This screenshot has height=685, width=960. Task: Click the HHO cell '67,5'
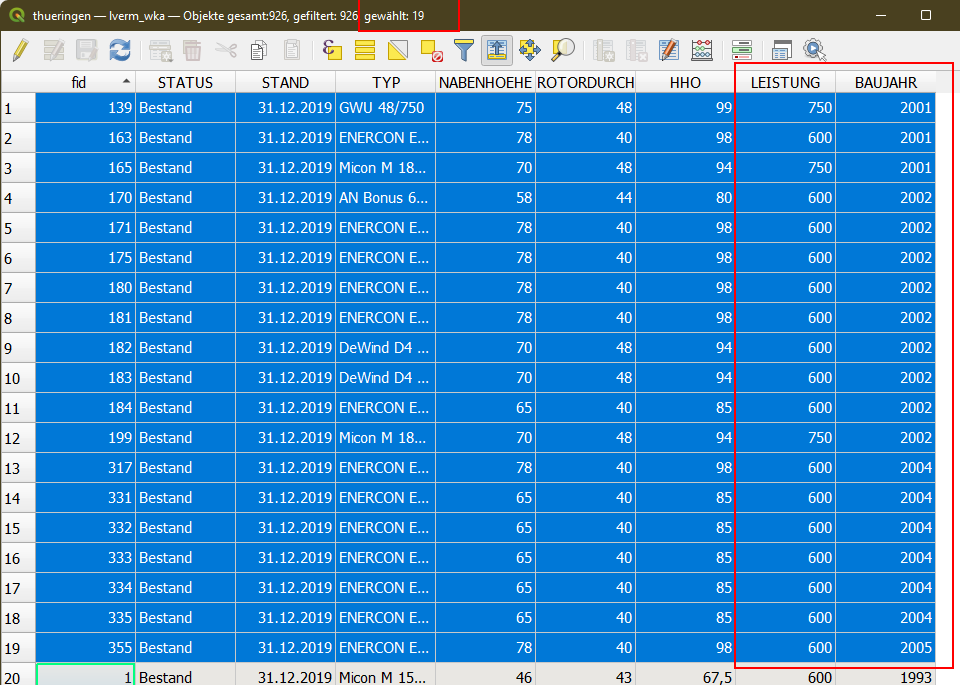click(x=685, y=676)
